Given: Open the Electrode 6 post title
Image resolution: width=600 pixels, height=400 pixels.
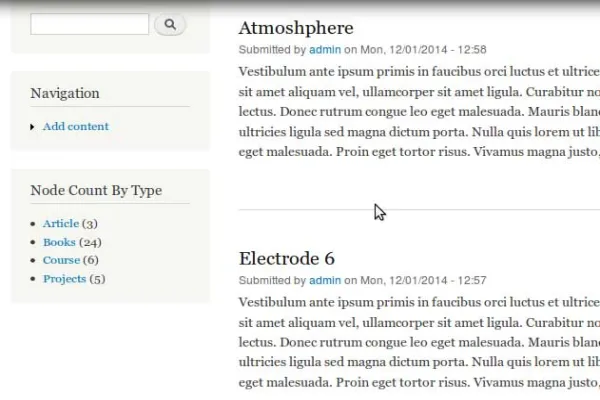Looking at the screenshot, I should (287, 258).
